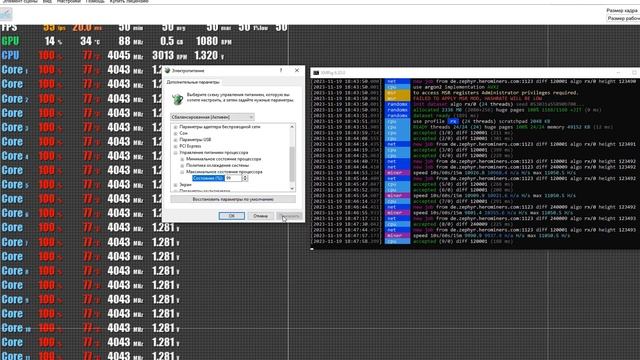The width and height of the screenshot is (640, 360).
Task: Click the scene tool icon in the toolbar
Action: (x=6, y=14)
